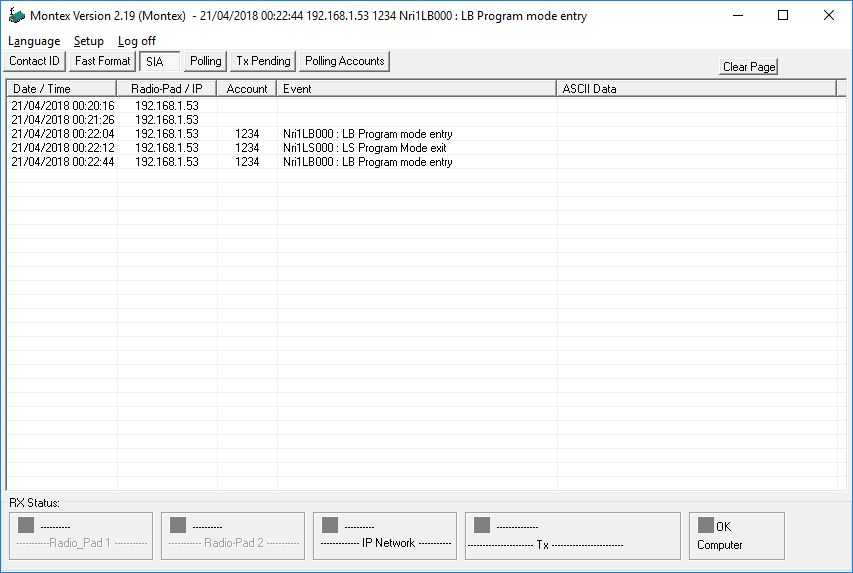
Task: Click the Radio-Pad 2 status indicator square
Action: pyautogui.click(x=178, y=525)
